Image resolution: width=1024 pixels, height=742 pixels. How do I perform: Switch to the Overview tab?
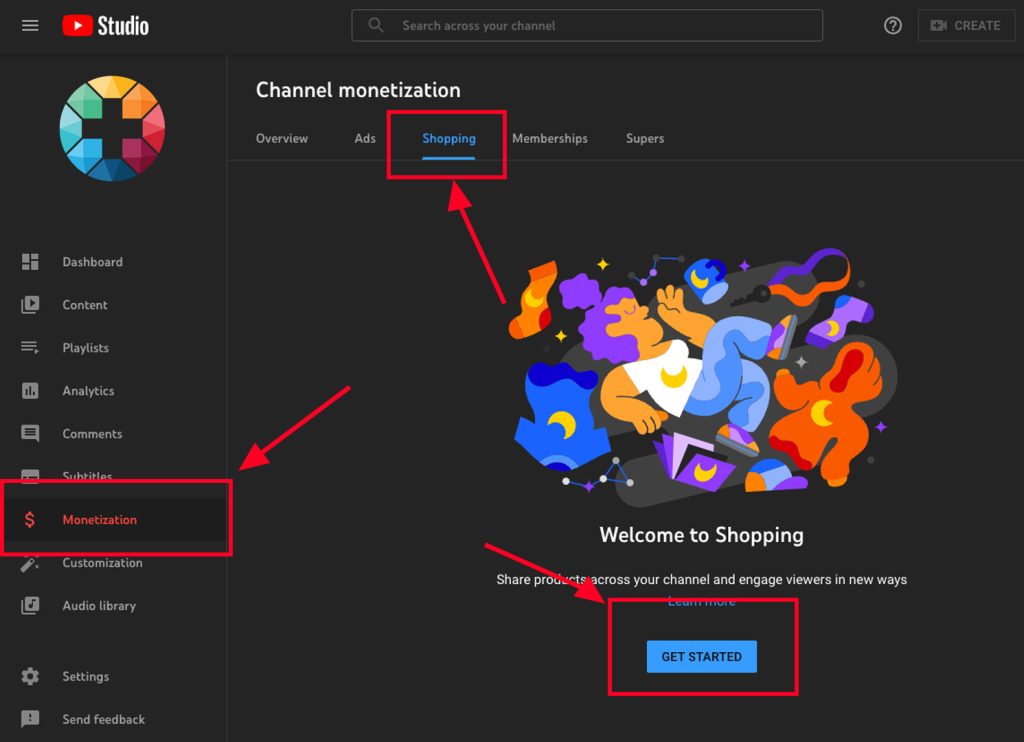point(281,138)
